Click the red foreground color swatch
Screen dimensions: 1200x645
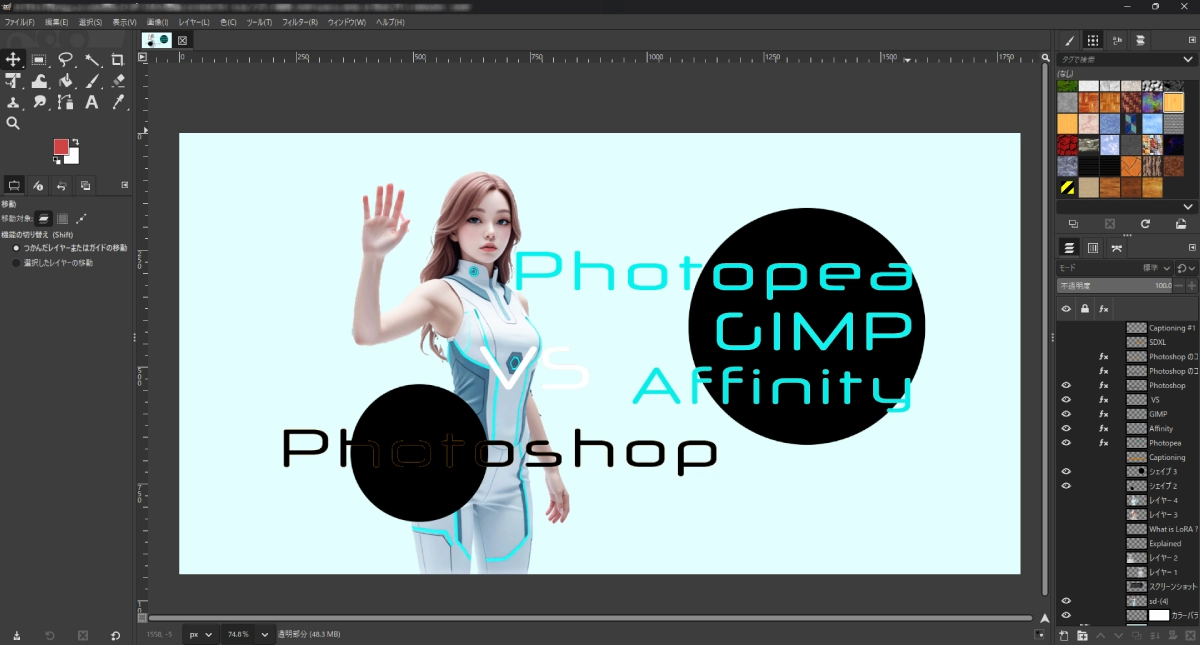(61, 147)
